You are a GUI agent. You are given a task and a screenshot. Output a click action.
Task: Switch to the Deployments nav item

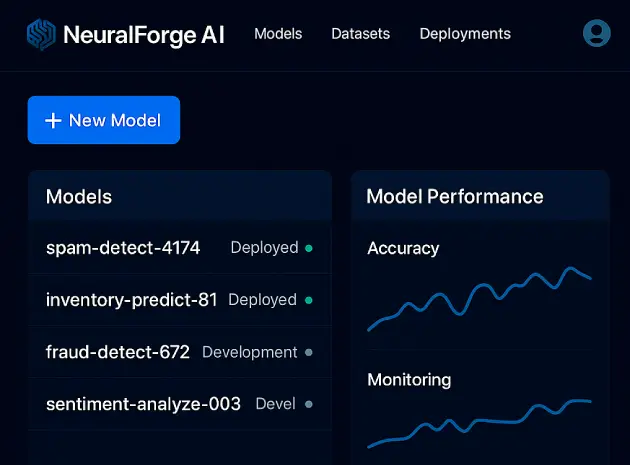coord(465,34)
